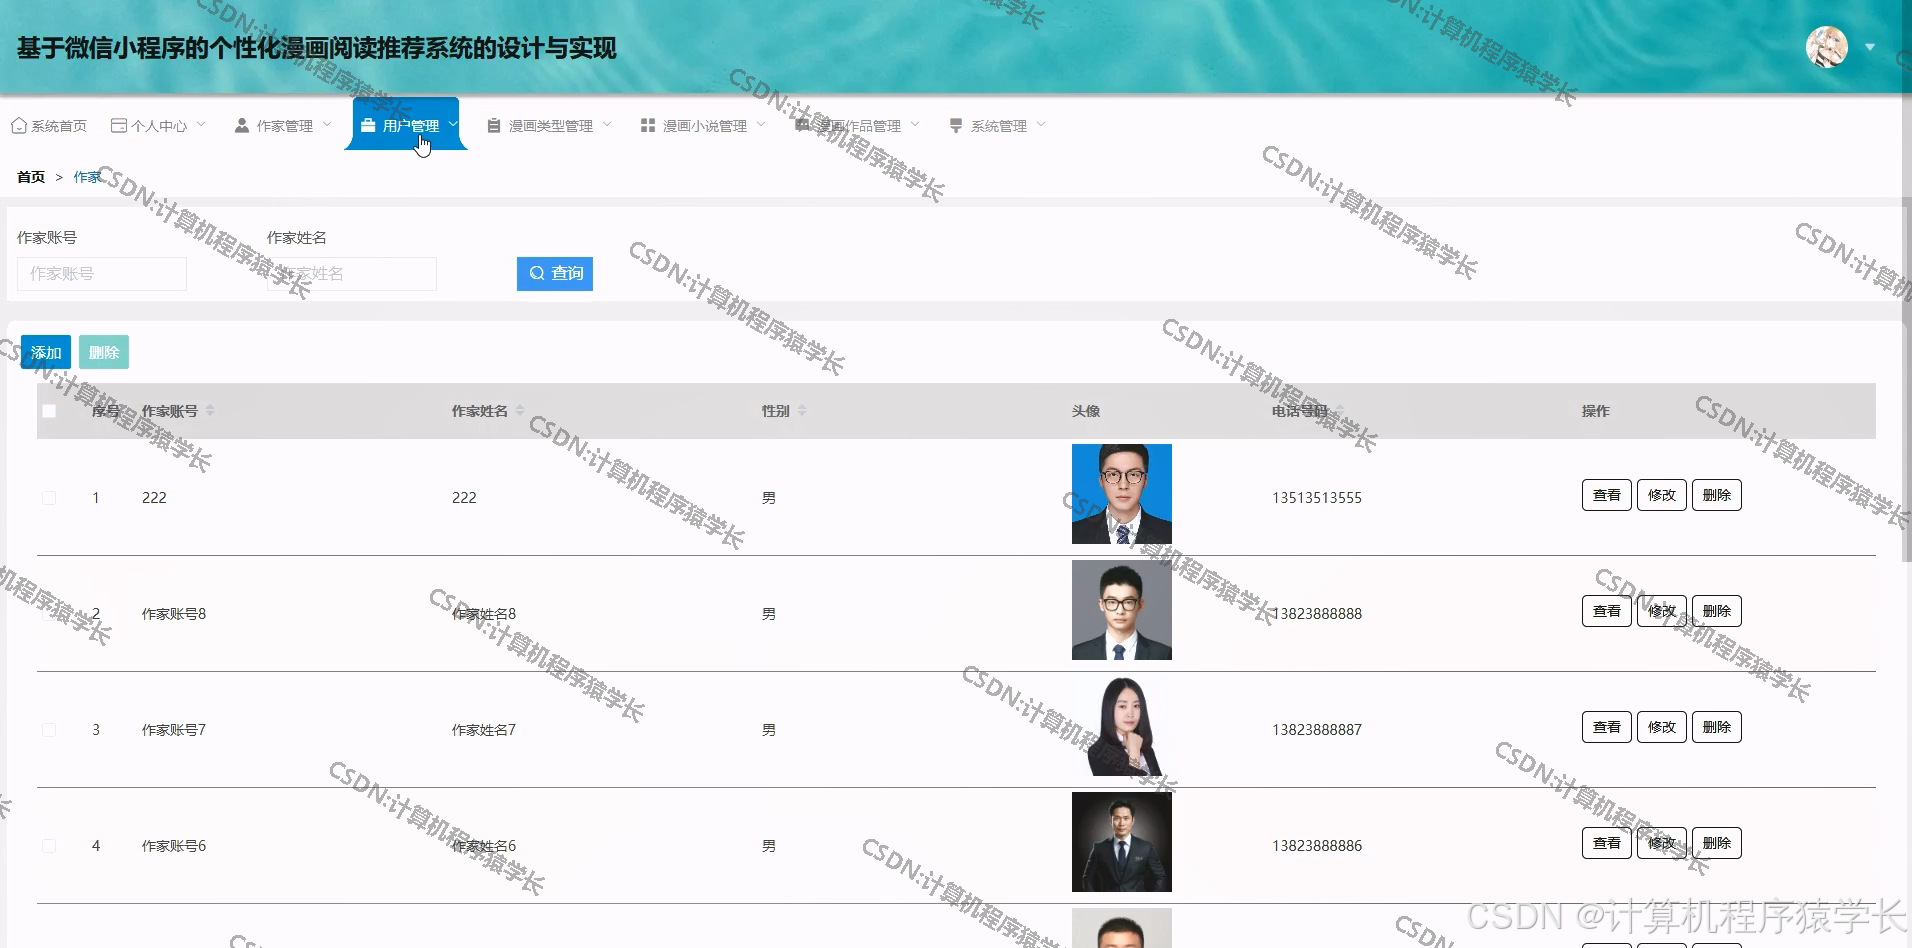Expand the 系统管理 dropdown chevron
1912x948 pixels.
click(x=1041, y=125)
